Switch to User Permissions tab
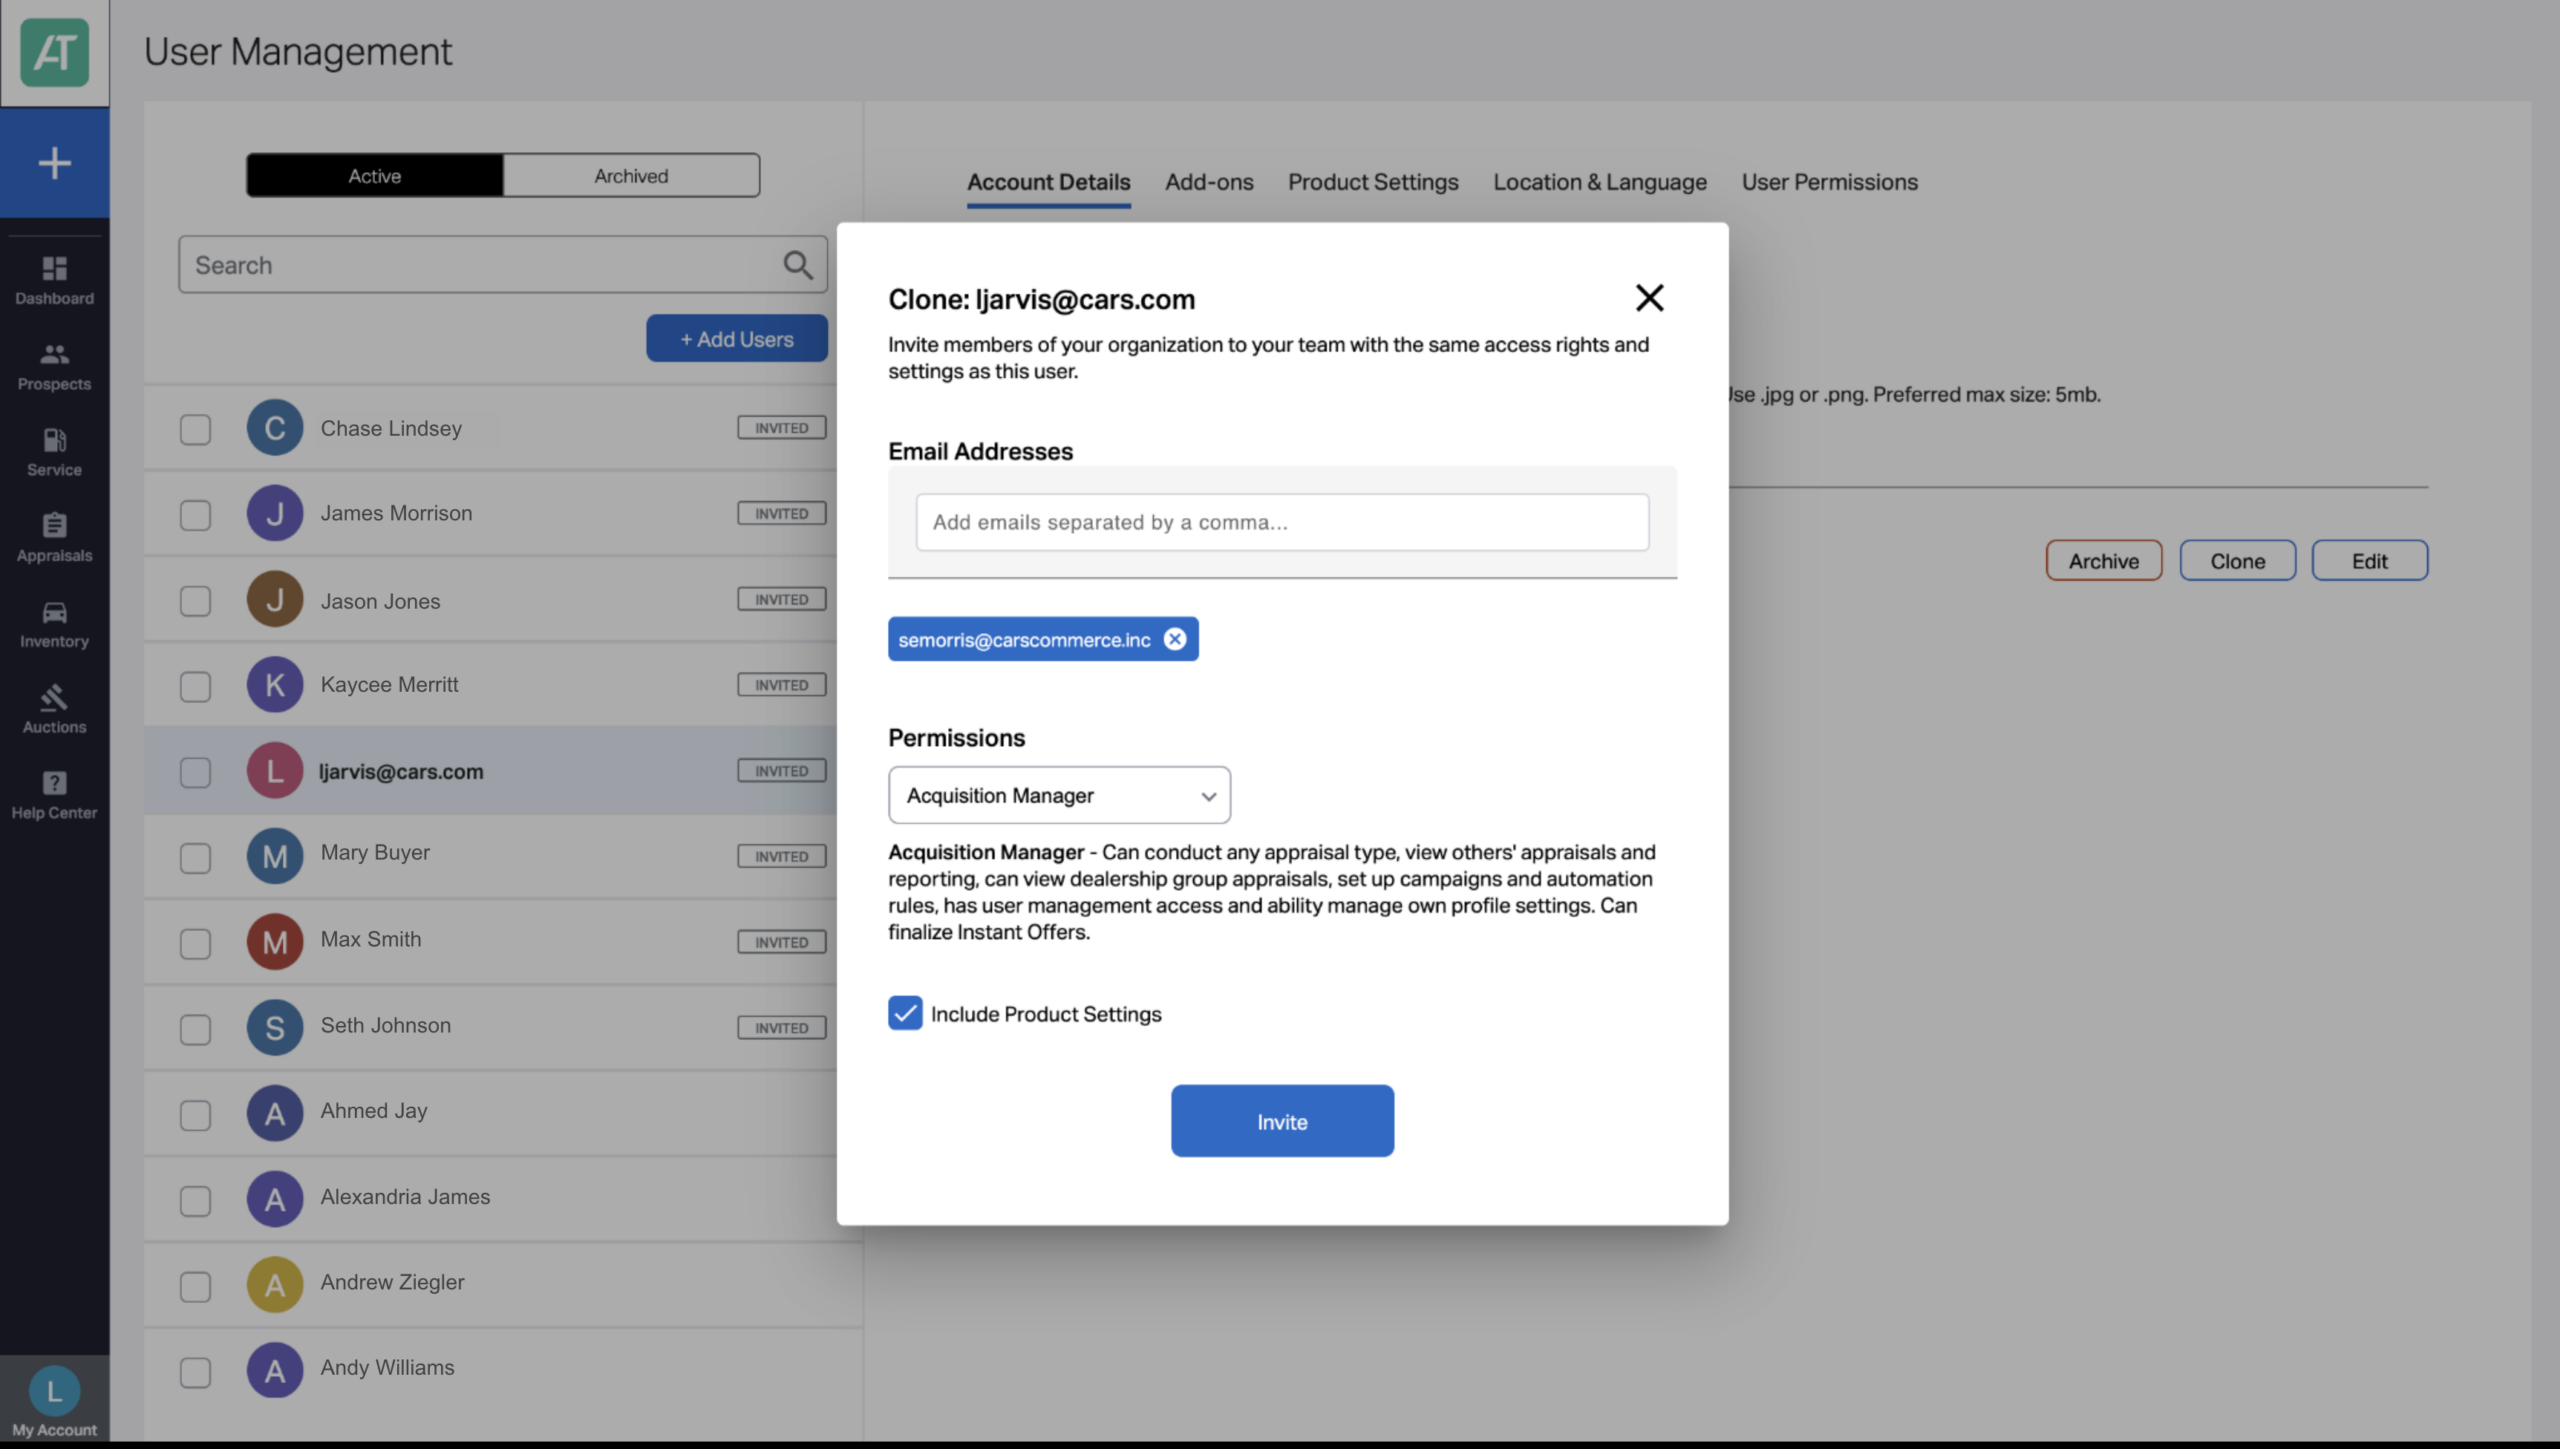 point(1829,182)
